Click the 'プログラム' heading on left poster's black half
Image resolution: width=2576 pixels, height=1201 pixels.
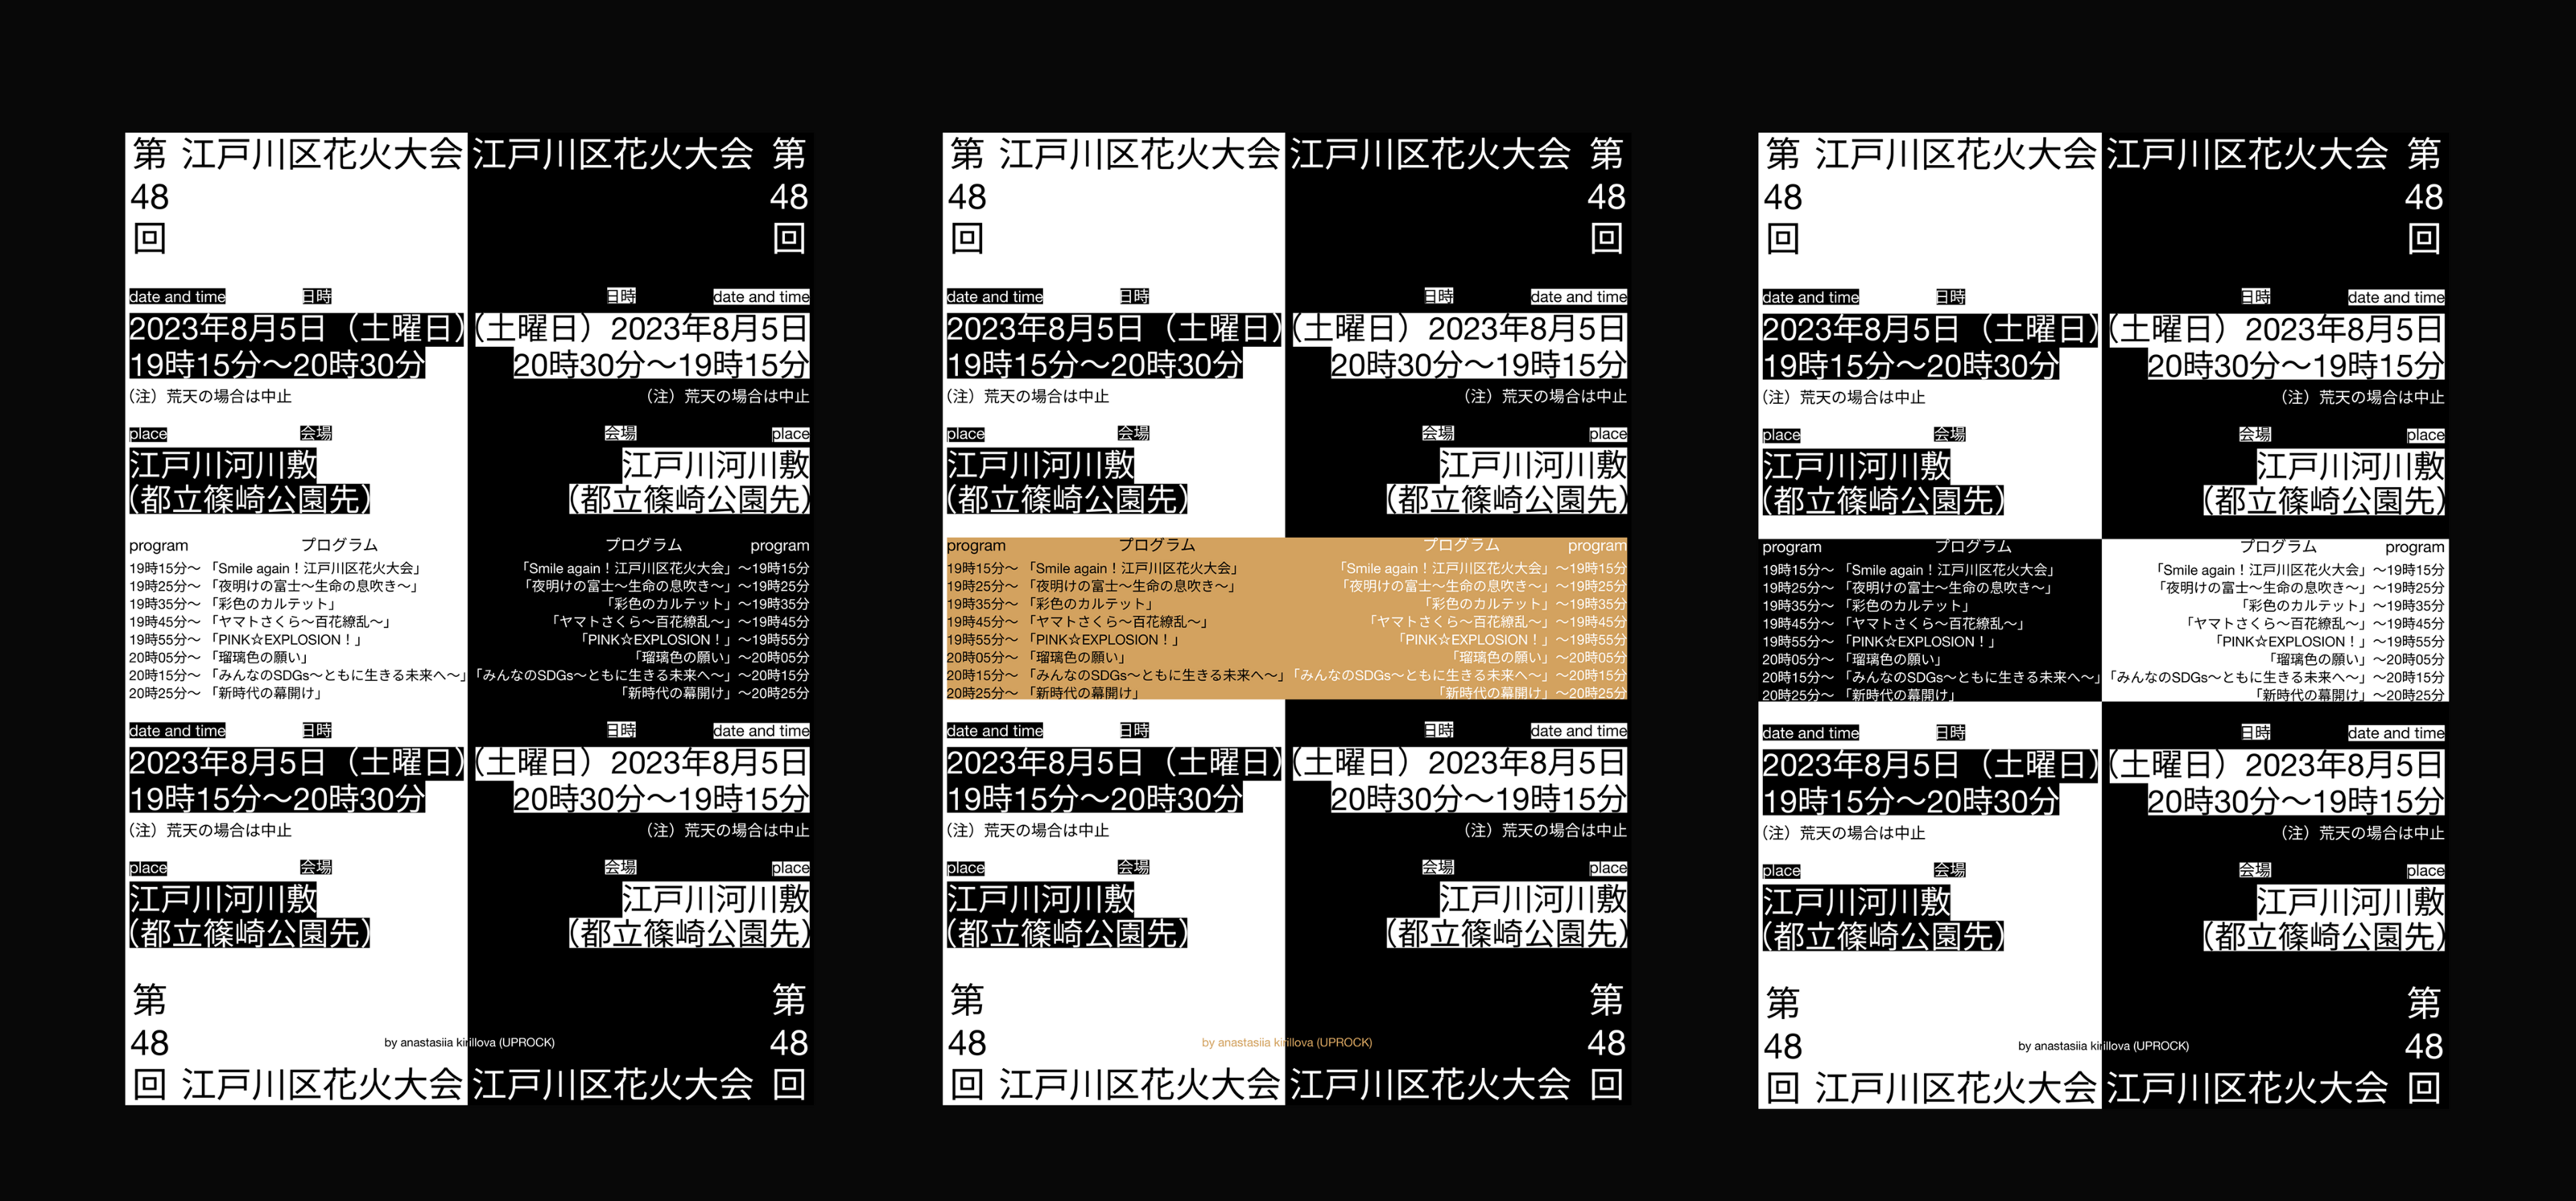point(643,545)
